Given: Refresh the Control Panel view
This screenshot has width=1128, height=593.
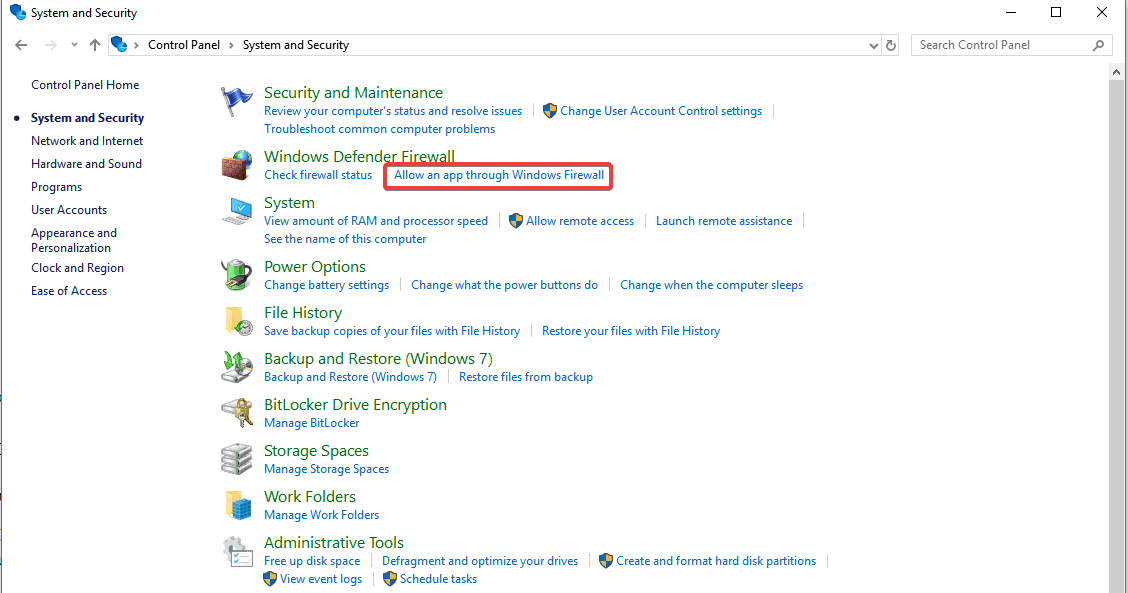Looking at the screenshot, I should tap(893, 45).
